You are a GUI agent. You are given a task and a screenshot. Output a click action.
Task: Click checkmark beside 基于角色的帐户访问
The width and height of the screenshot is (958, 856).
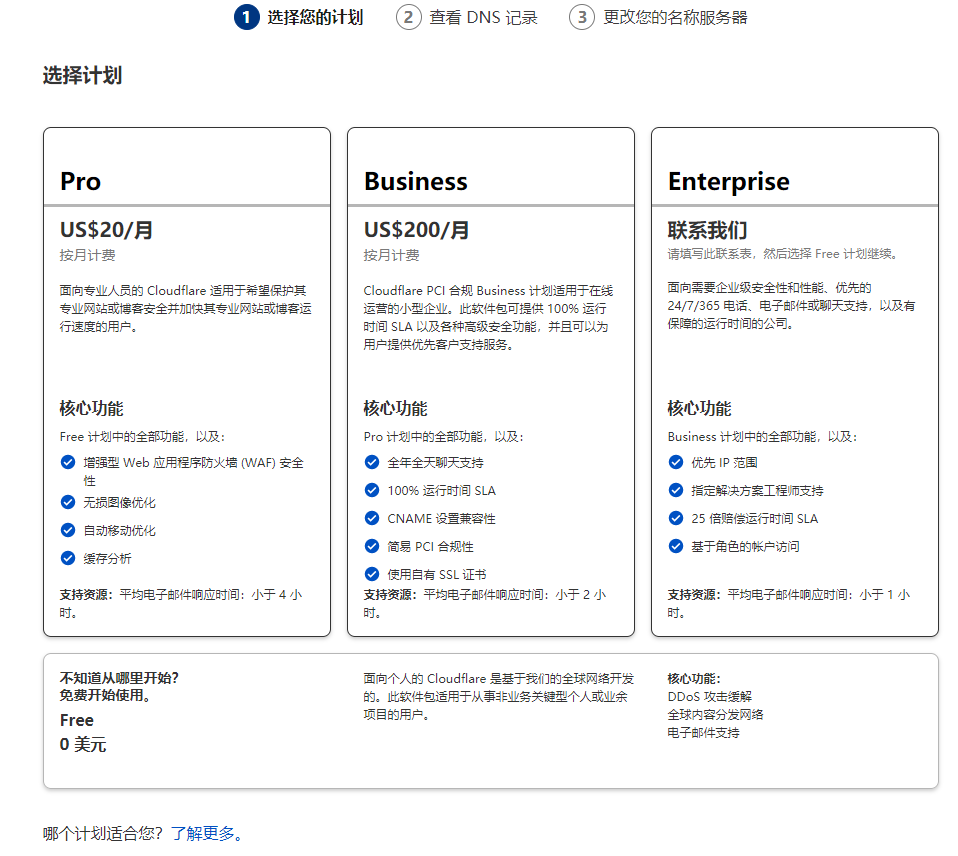point(676,546)
